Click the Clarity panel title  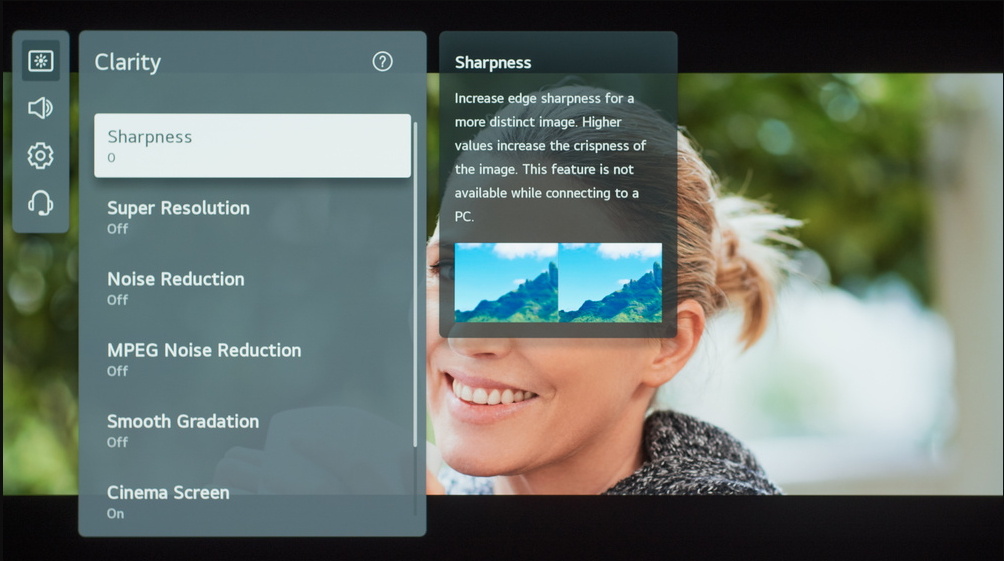127,62
